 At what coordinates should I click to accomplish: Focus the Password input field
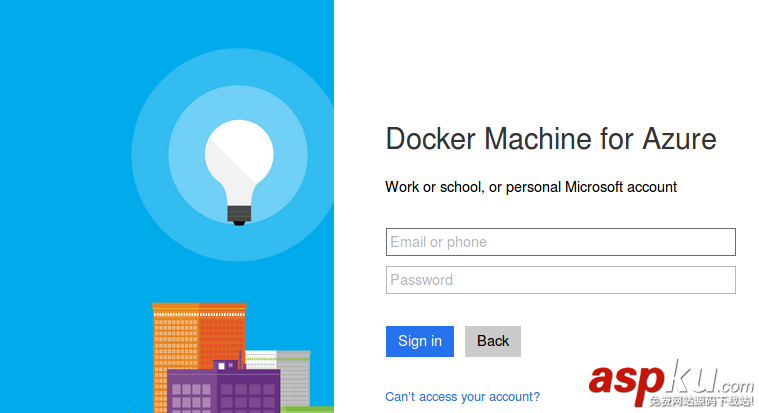pos(560,280)
